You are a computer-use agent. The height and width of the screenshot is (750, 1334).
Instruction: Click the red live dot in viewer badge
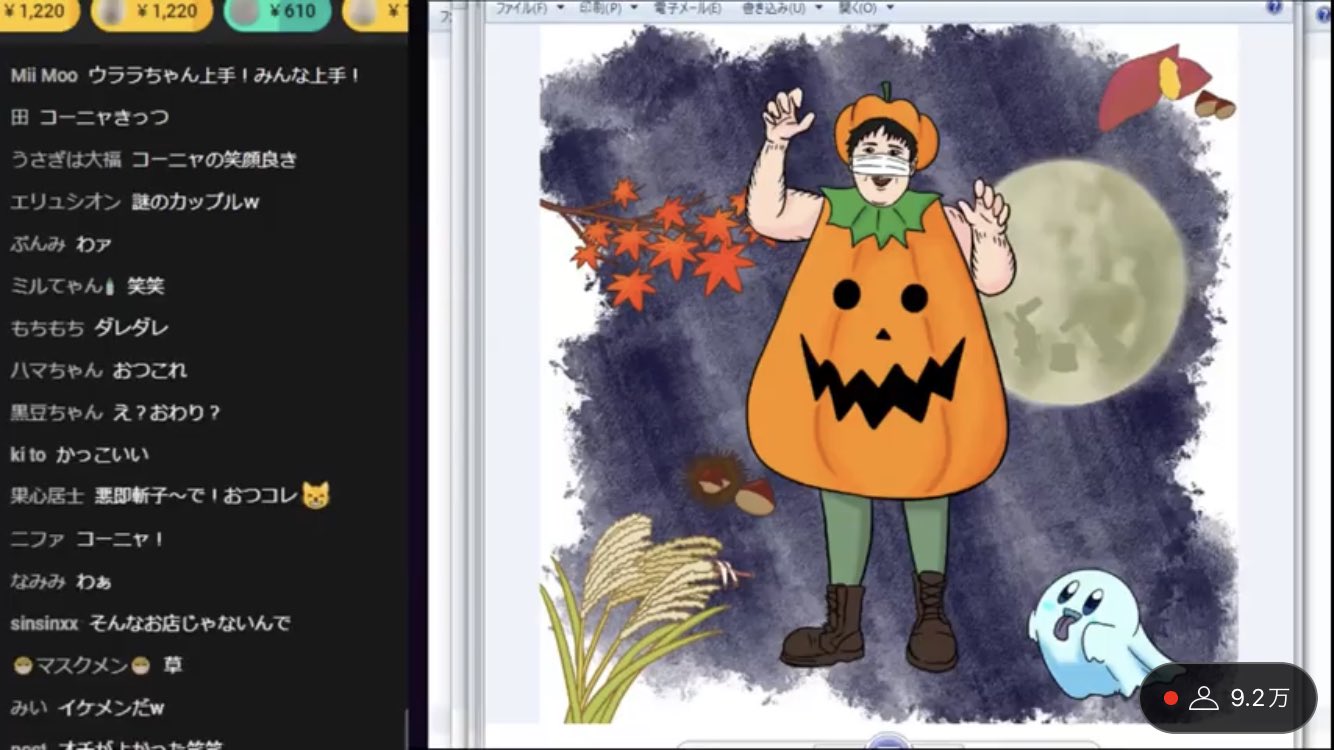(1170, 698)
